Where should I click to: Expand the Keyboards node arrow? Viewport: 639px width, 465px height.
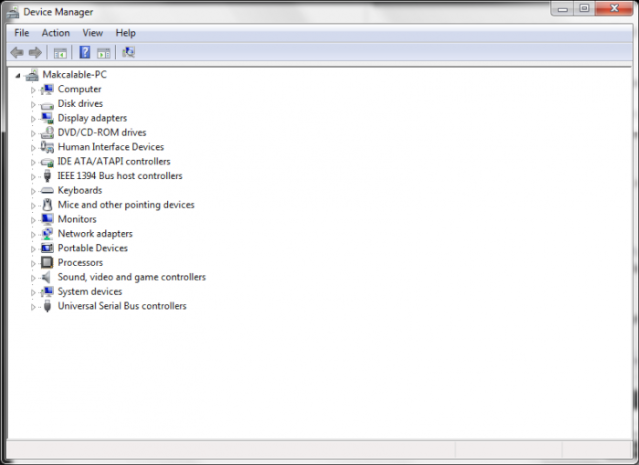33,191
